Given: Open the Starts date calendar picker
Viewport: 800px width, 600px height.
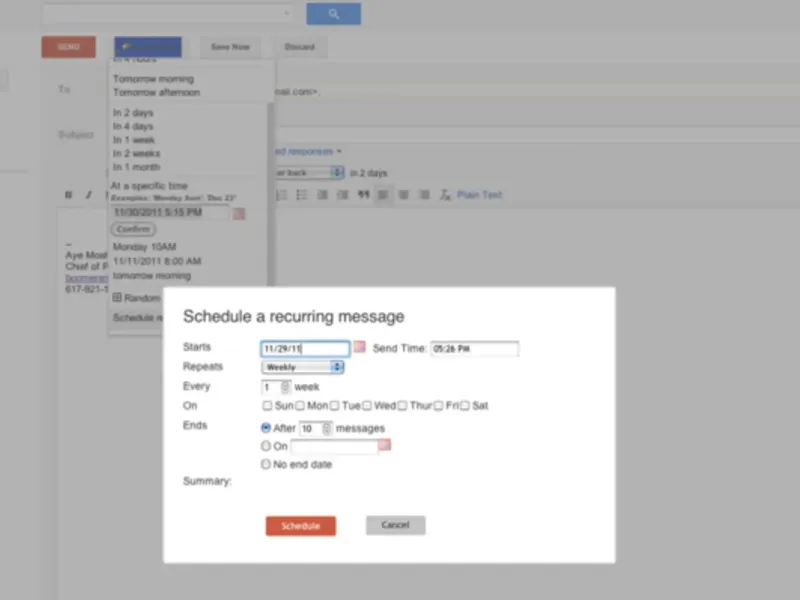Looking at the screenshot, I should coord(359,347).
